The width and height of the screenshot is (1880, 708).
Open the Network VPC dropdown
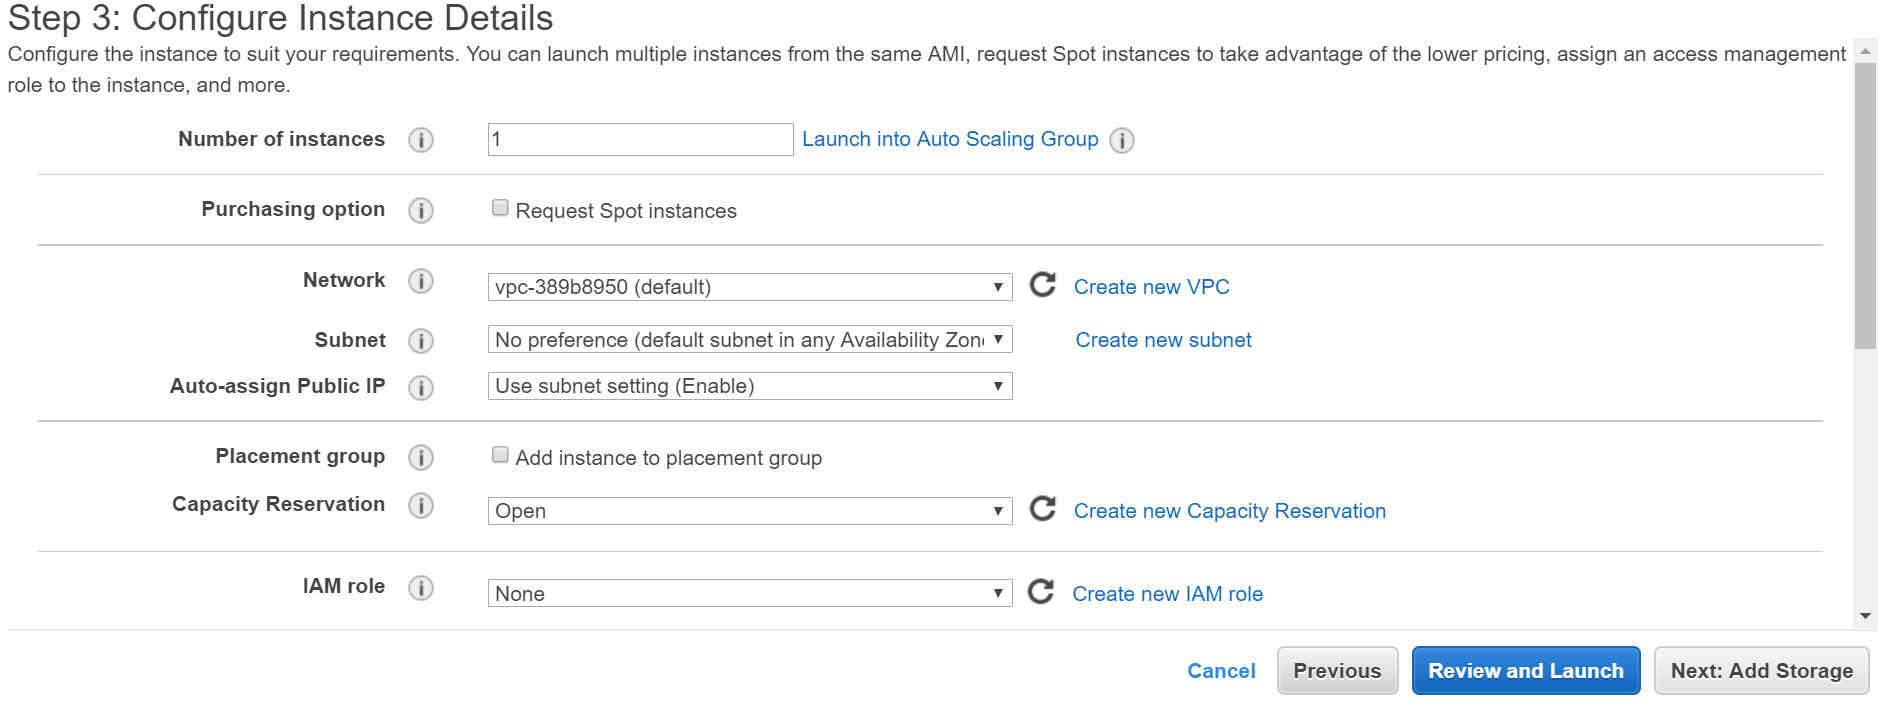point(750,287)
